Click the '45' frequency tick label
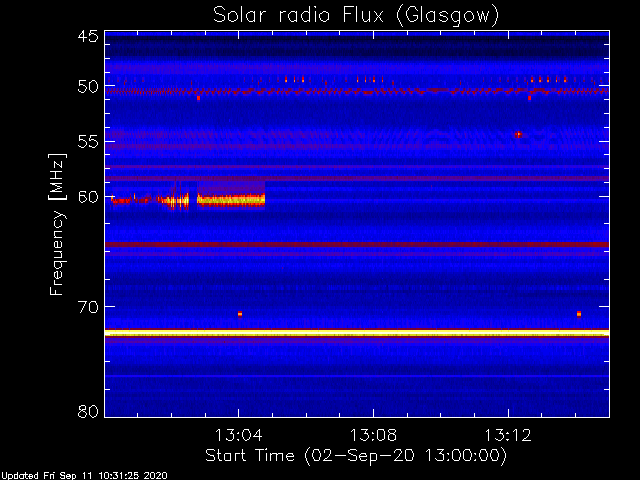The image size is (640, 480). [x=88, y=37]
